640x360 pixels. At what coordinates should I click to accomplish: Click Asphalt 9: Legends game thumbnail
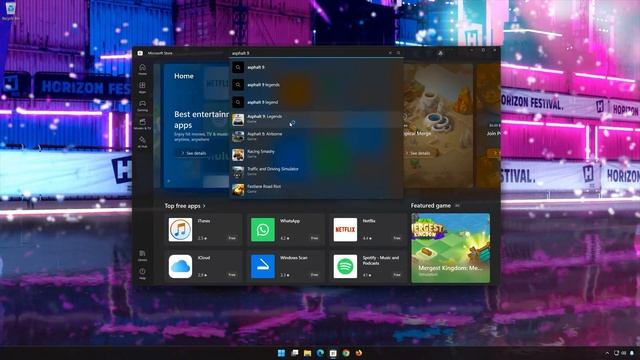coord(238,119)
